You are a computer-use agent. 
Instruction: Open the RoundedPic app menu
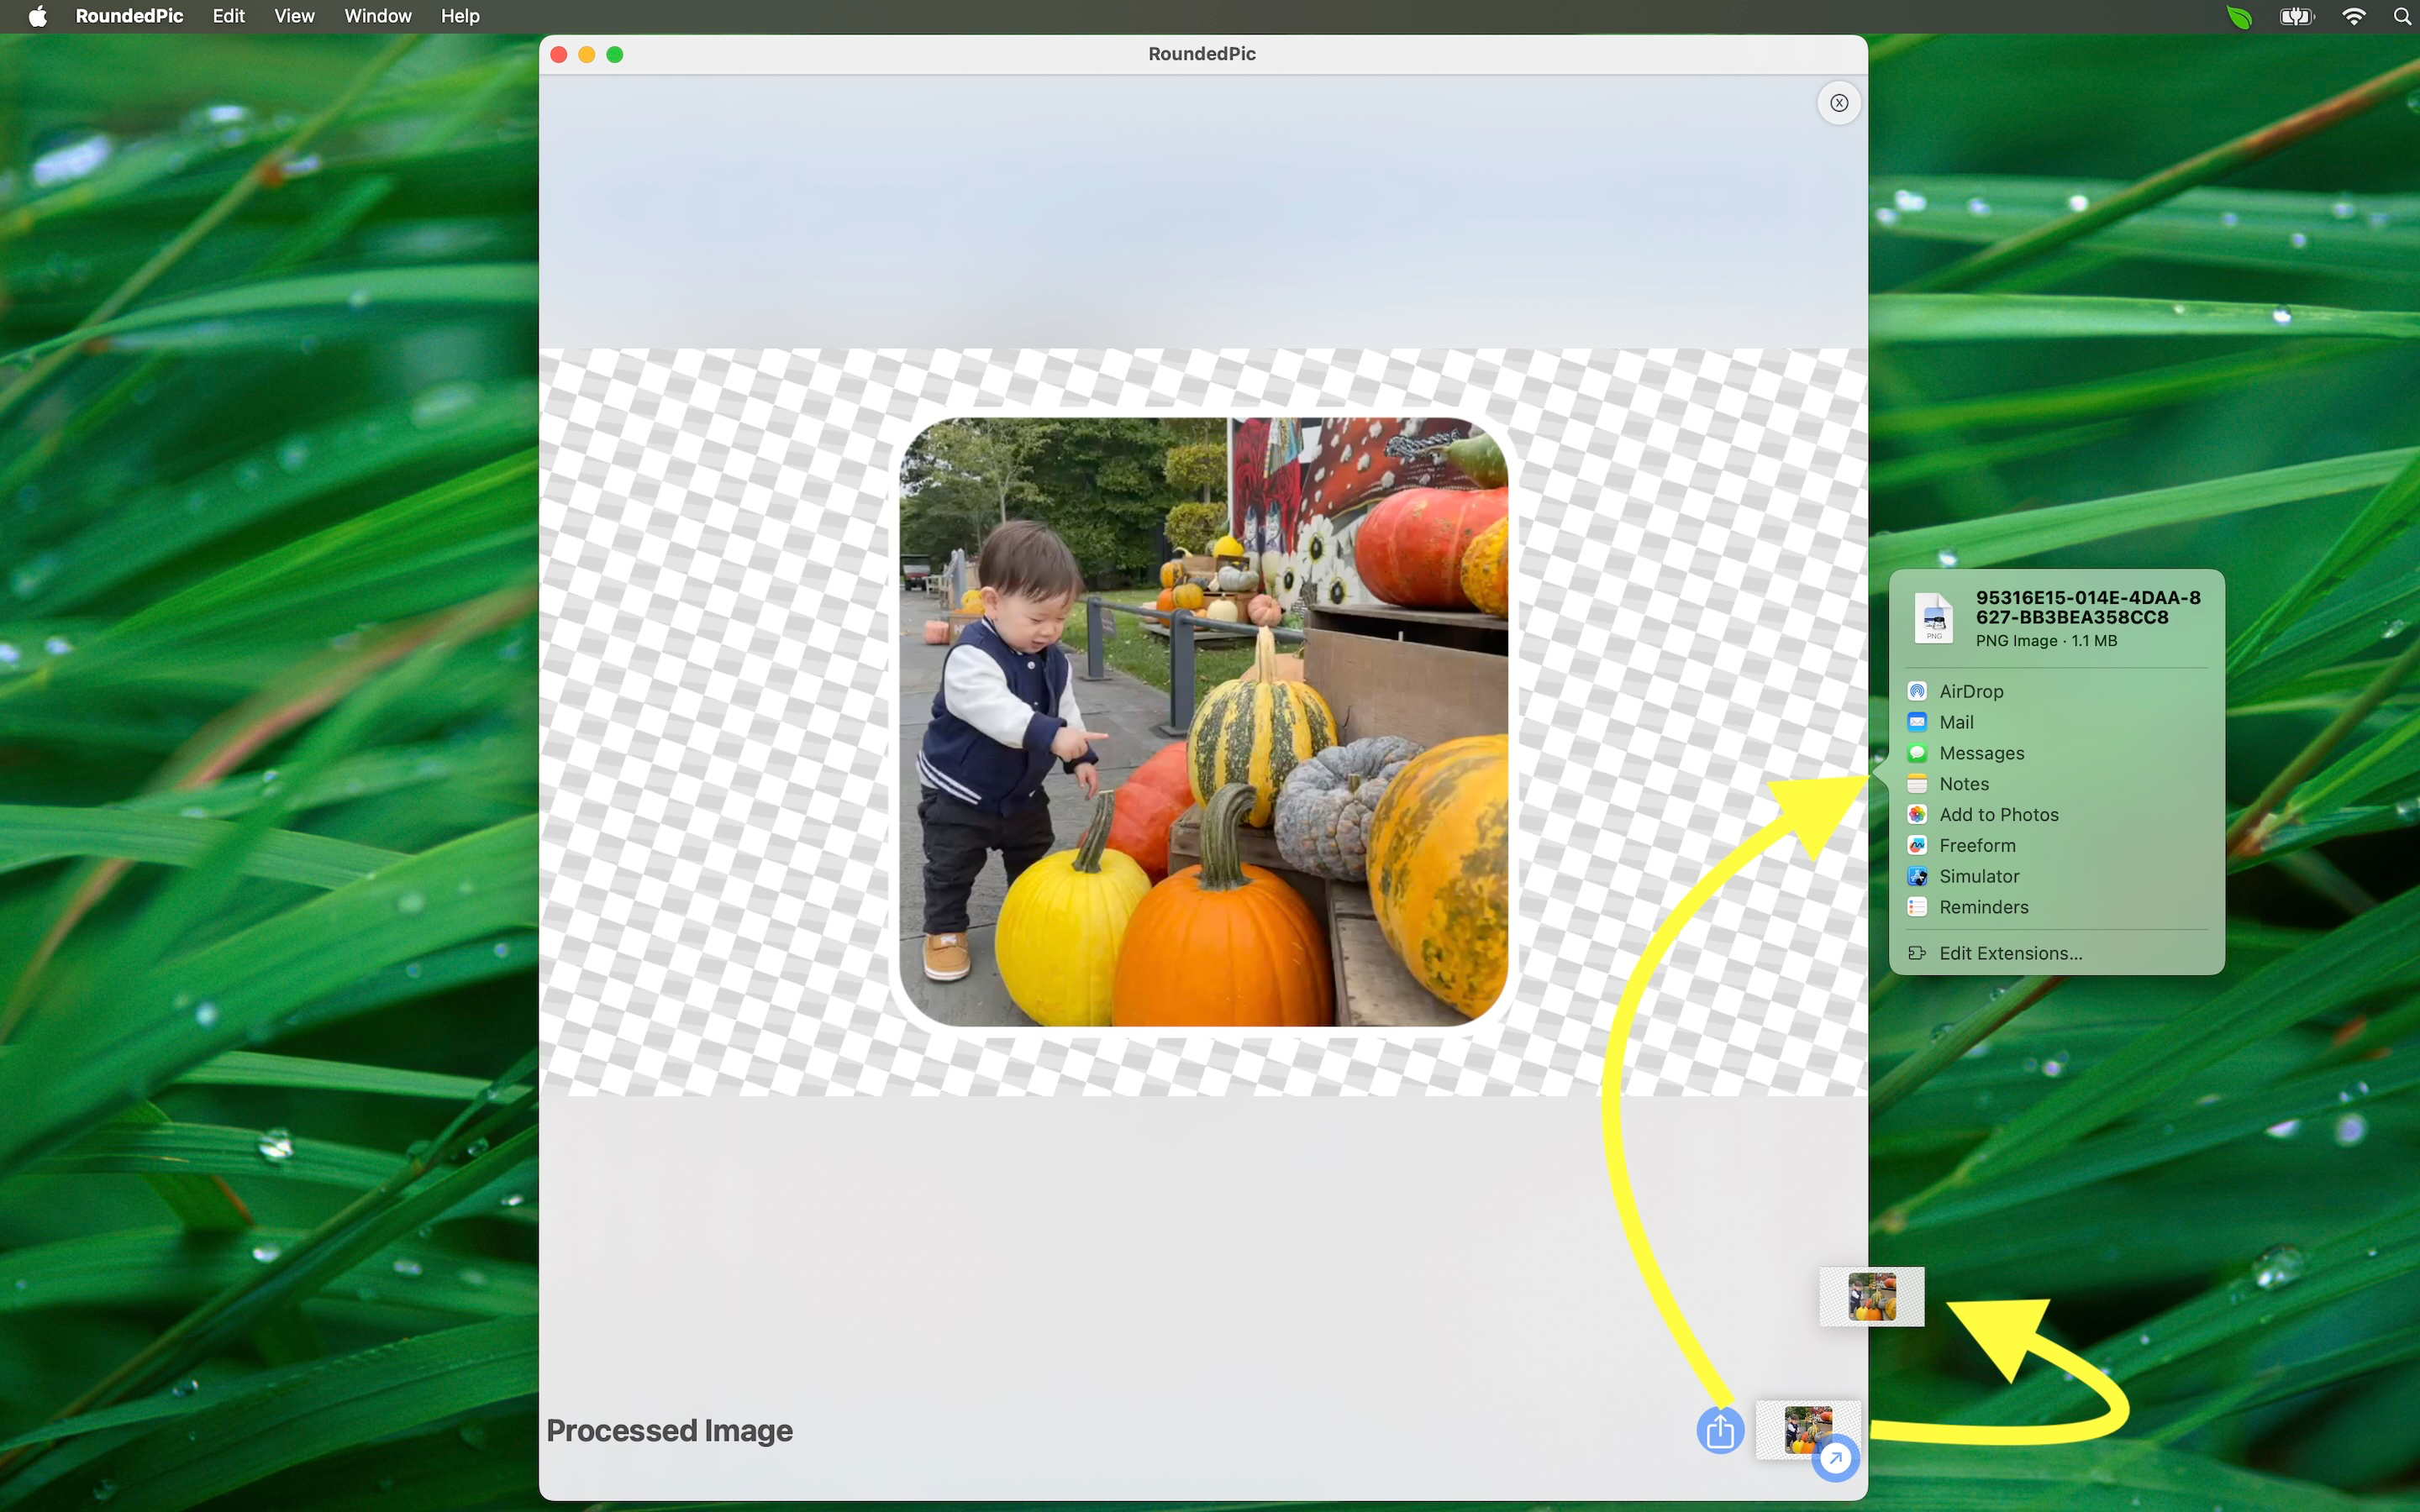[129, 16]
